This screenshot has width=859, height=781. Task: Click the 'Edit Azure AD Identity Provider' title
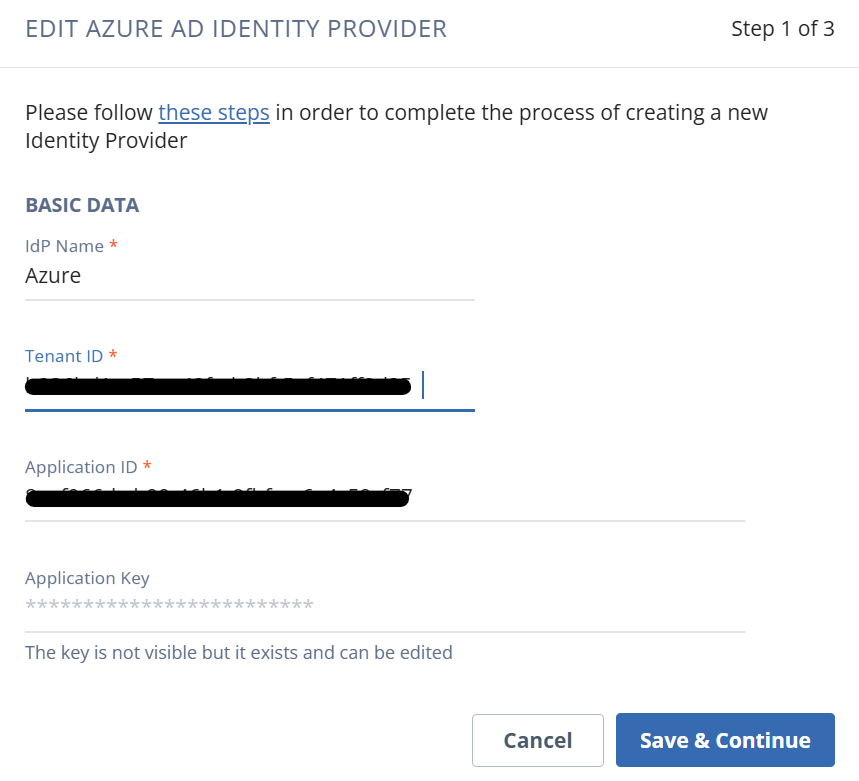coord(236,29)
